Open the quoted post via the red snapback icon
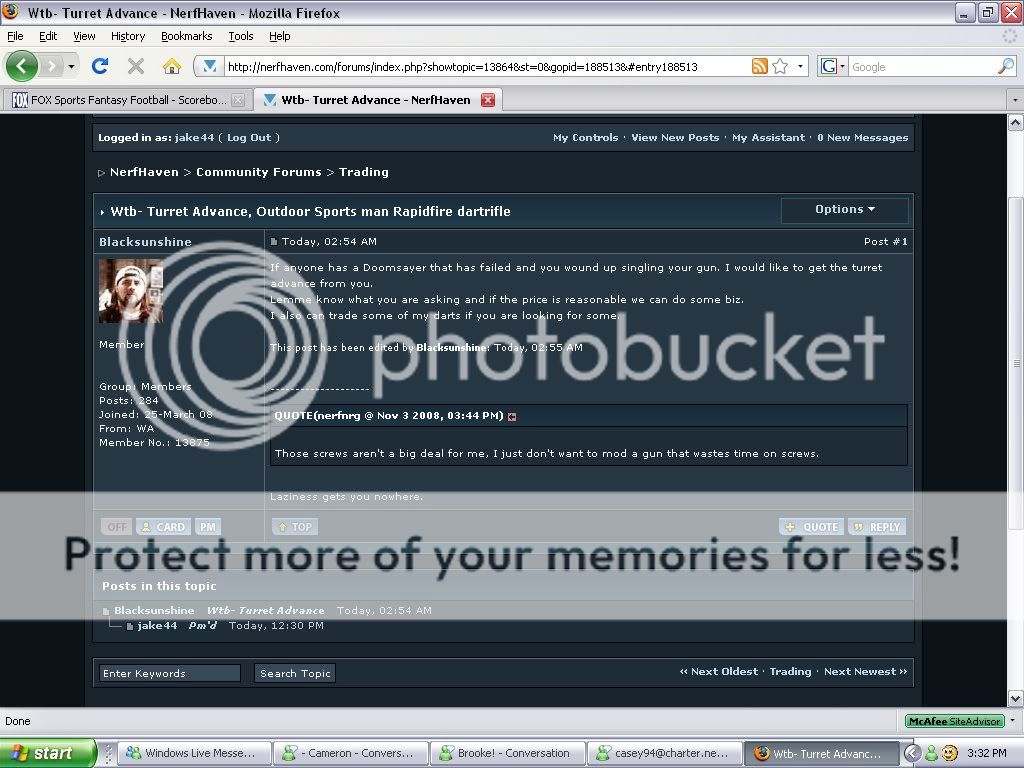The width and height of the screenshot is (1024, 768). pyautogui.click(x=512, y=417)
